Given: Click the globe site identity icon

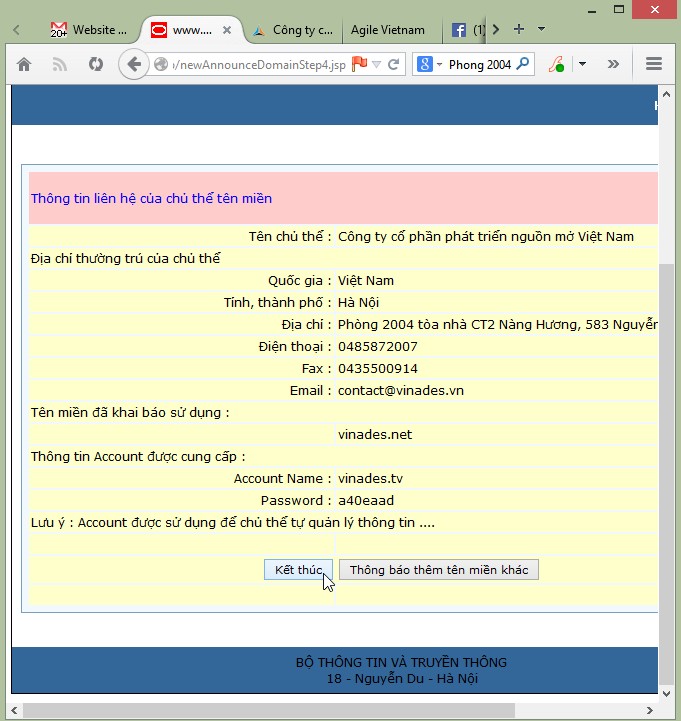Looking at the screenshot, I should [160, 64].
